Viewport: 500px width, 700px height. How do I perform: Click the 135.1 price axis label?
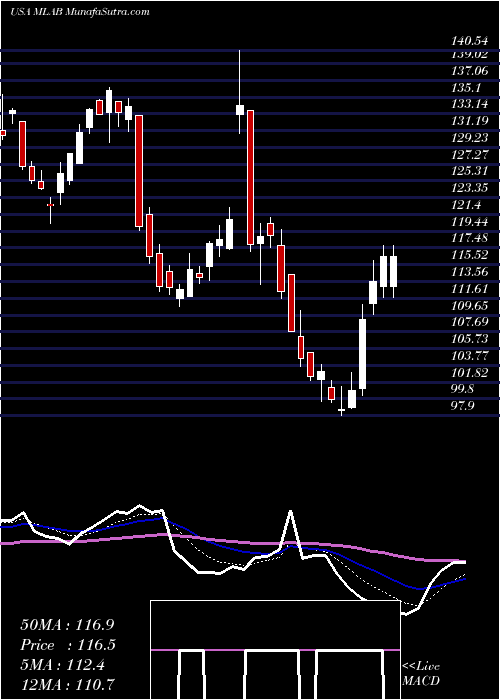(x=466, y=88)
